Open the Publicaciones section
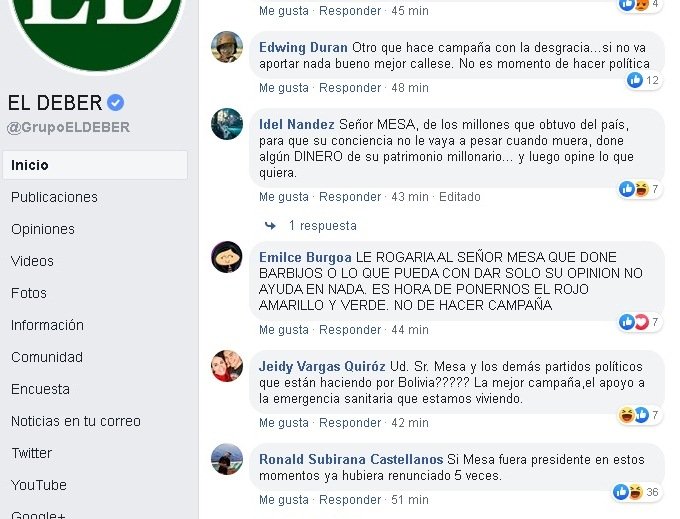This screenshot has height=519, width=680. click(x=54, y=197)
